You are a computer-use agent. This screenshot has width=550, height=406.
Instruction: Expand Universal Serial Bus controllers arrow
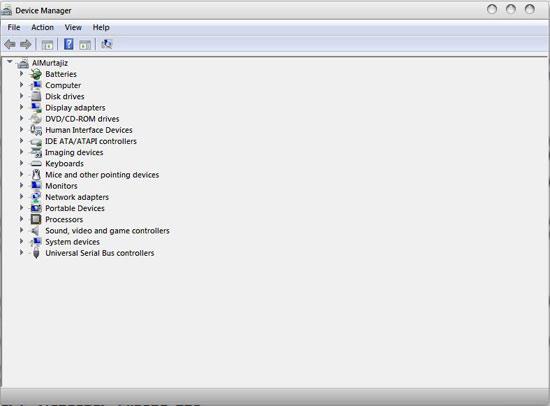coord(21,252)
